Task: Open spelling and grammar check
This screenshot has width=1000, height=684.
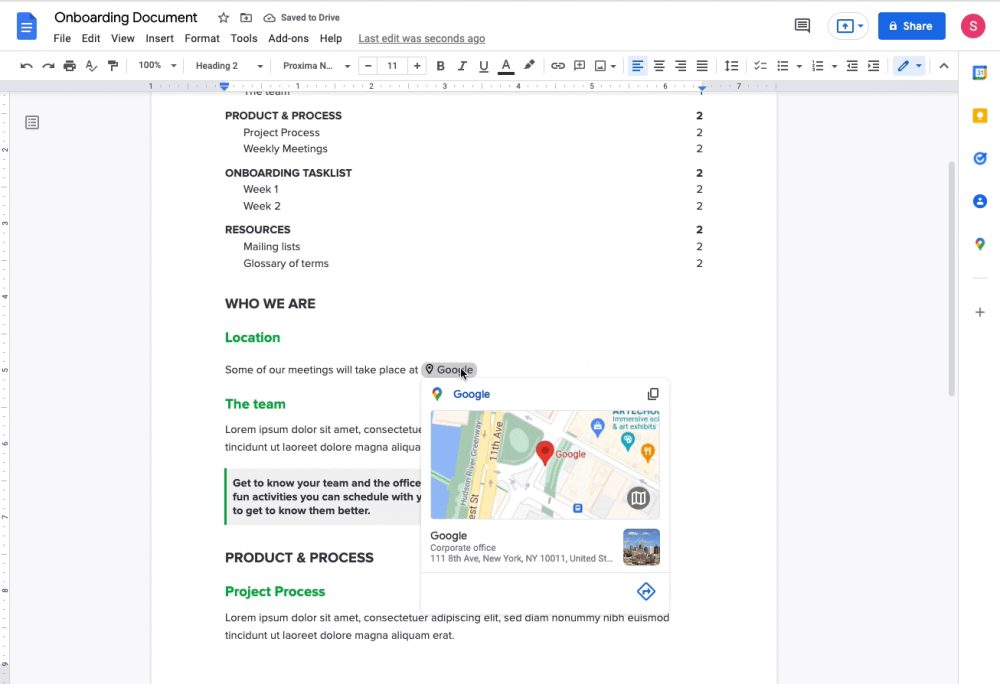Action: click(x=91, y=64)
